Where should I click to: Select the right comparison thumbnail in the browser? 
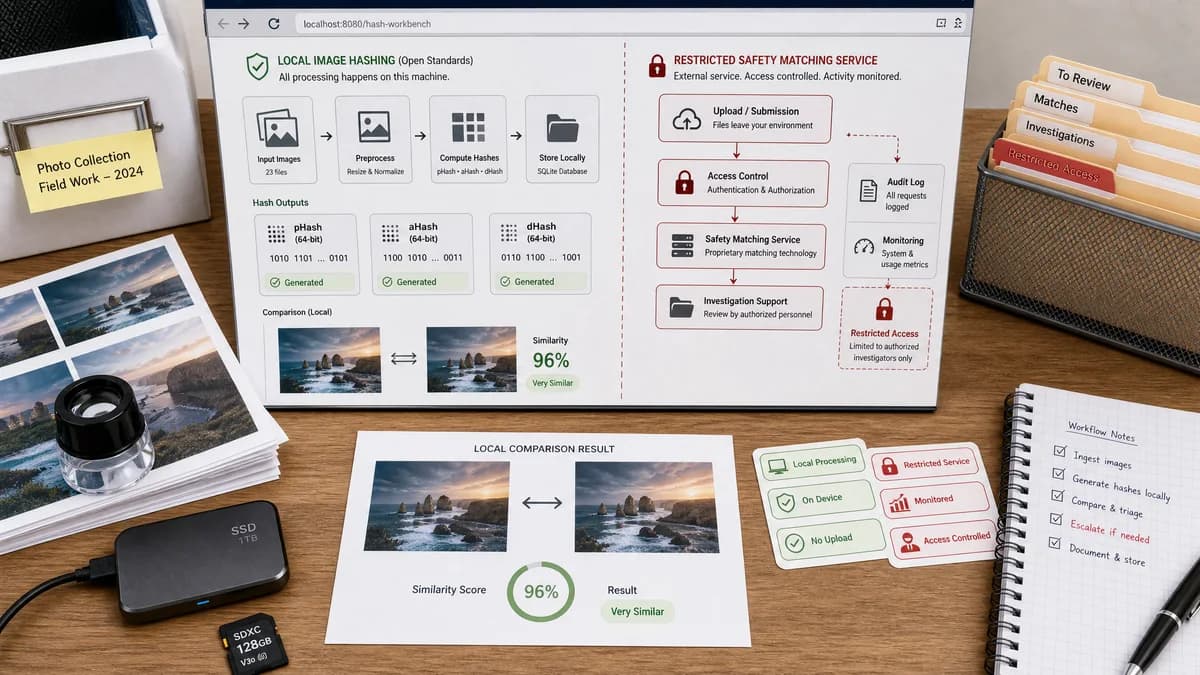pyautogui.click(x=474, y=358)
